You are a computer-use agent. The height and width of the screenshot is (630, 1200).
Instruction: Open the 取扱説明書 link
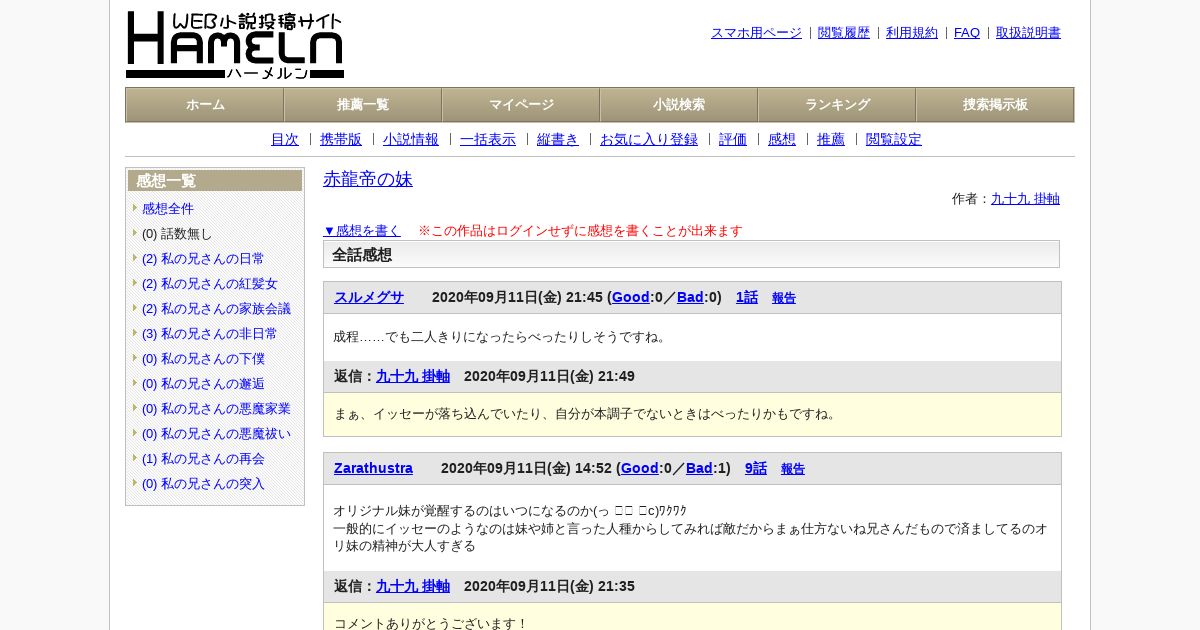pyautogui.click(x=1028, y=32)
